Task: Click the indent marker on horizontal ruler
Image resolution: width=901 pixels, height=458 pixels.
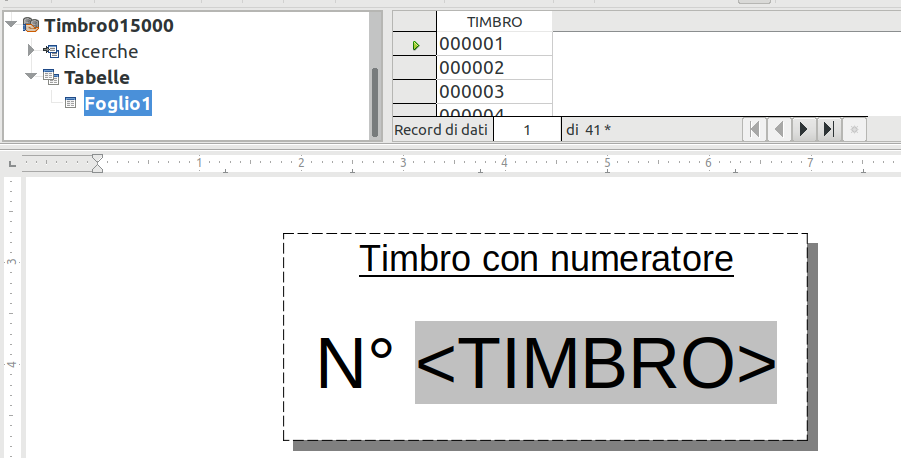Action: coord(97,162)
